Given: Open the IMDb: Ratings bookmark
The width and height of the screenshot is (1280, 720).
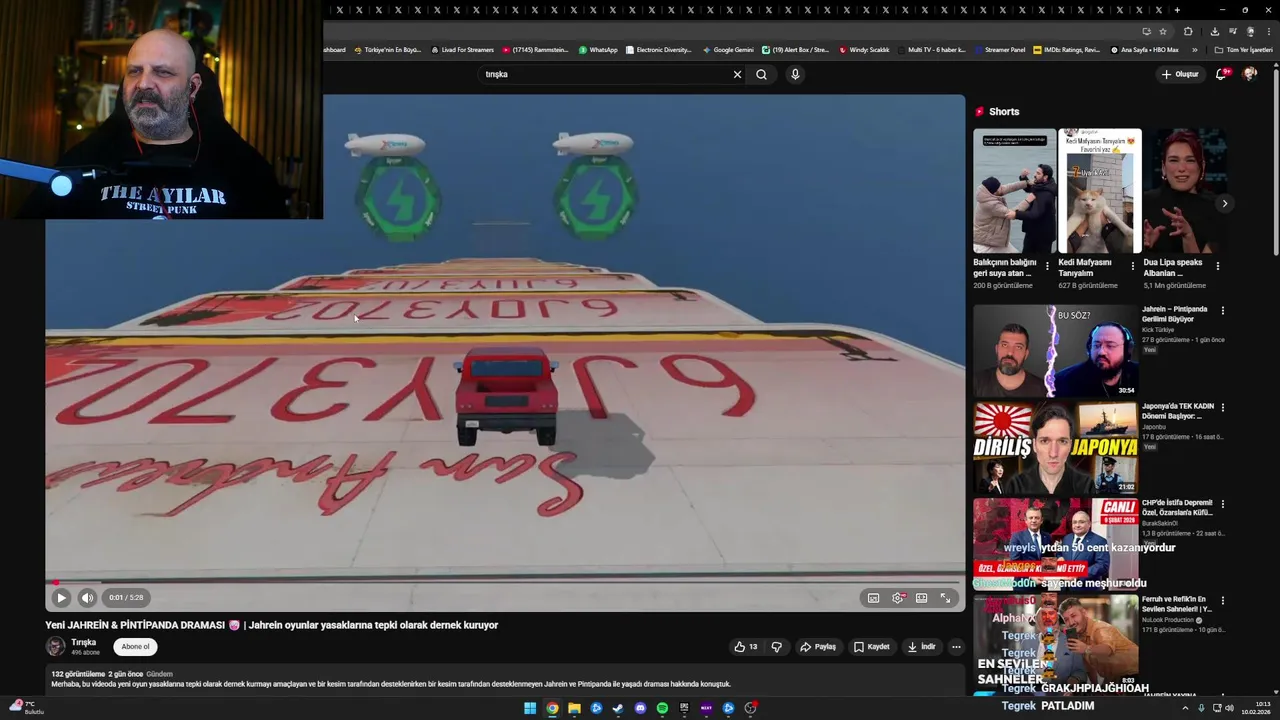Looking at the screenshot, I should (1067, 49).
